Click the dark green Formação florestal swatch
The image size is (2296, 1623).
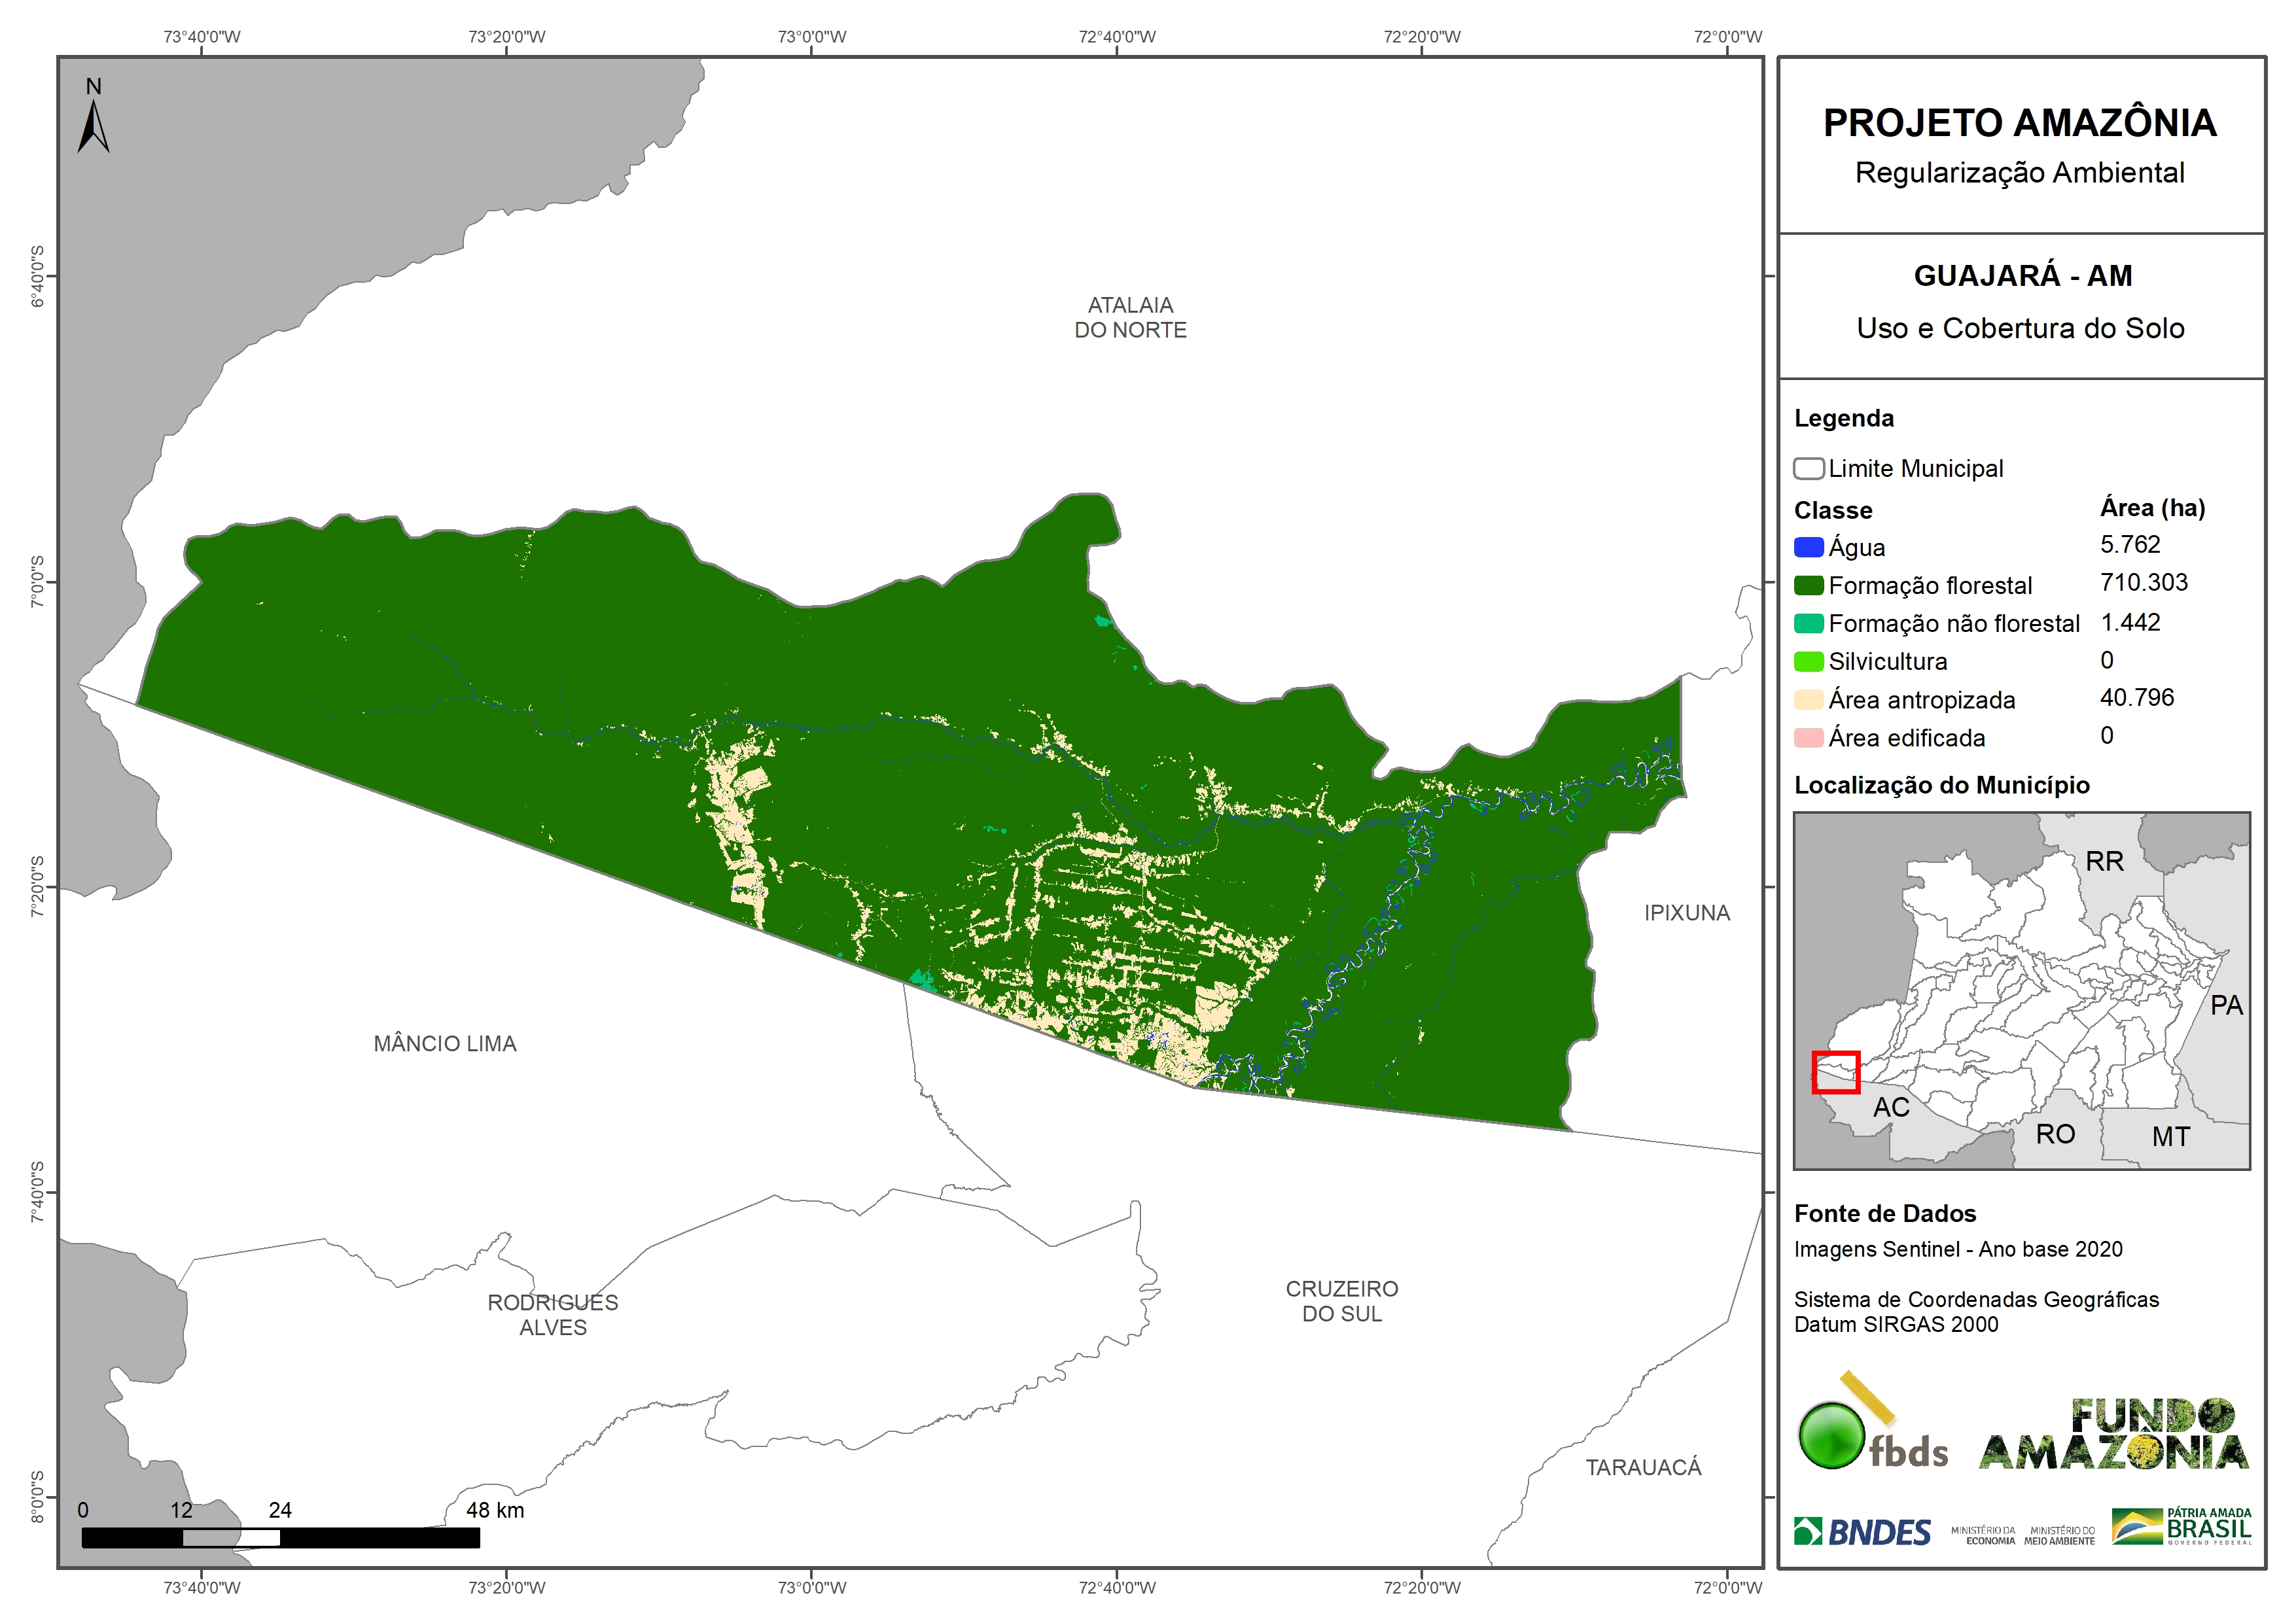(1808, 585)
